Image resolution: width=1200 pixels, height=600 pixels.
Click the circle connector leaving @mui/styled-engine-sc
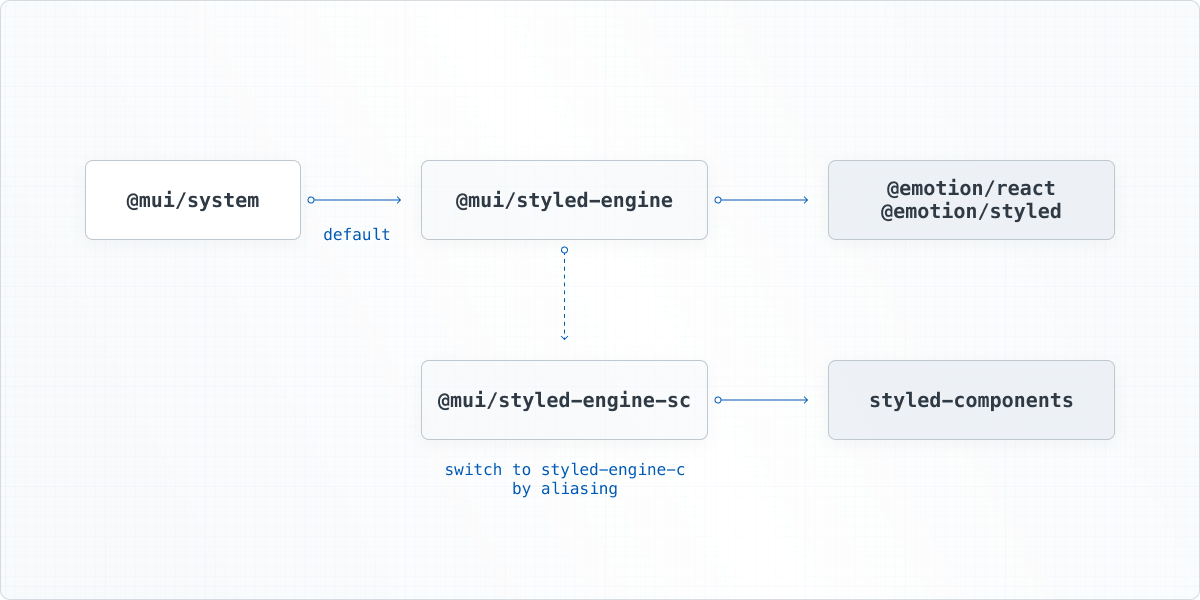716,399
